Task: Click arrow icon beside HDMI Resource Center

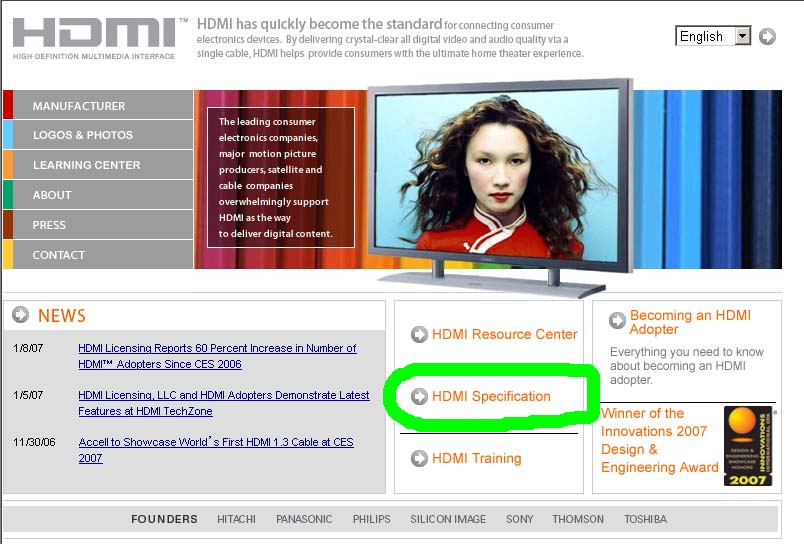Action: coord(419,334)
